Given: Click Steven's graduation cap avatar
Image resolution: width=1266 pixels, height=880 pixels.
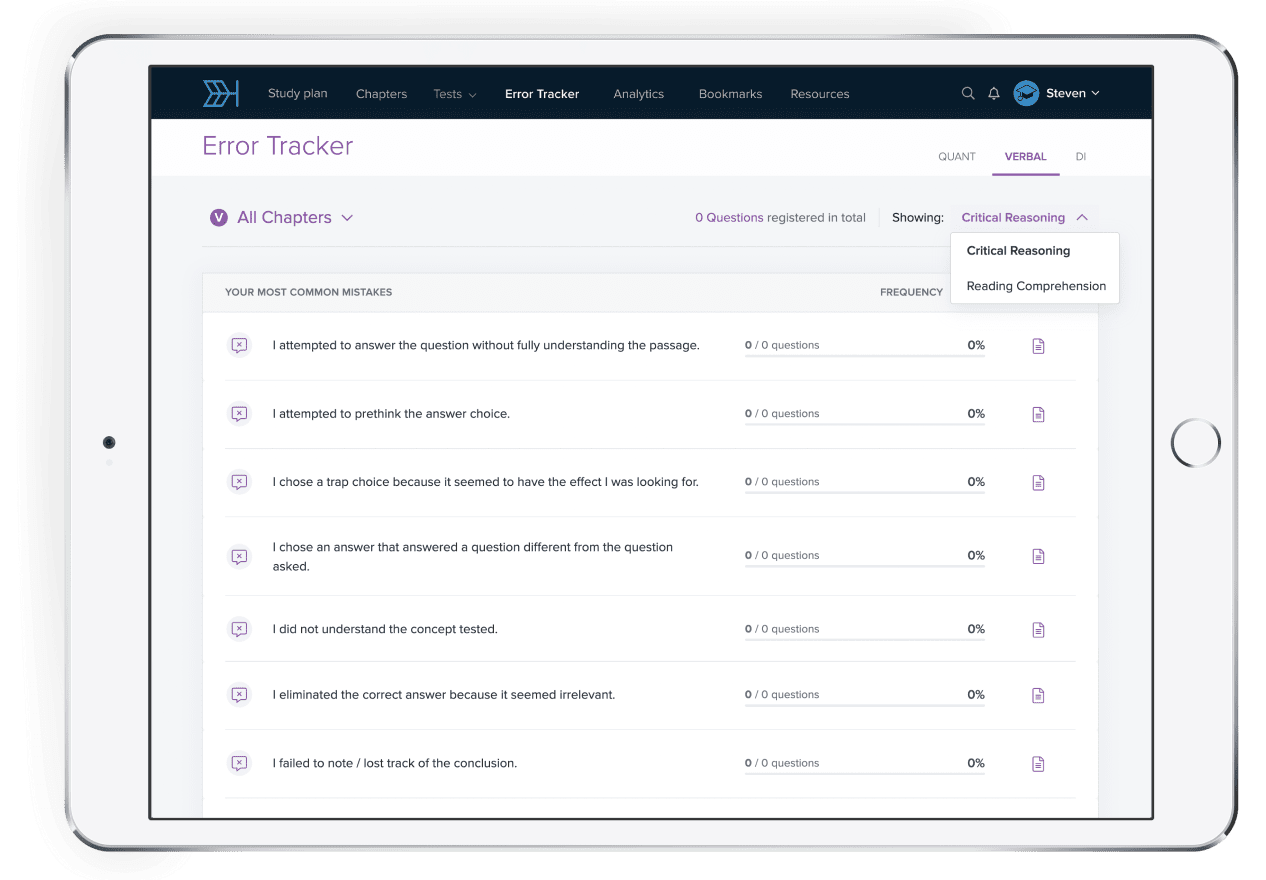Looking at the screenshot, I should pos(1026,94).
